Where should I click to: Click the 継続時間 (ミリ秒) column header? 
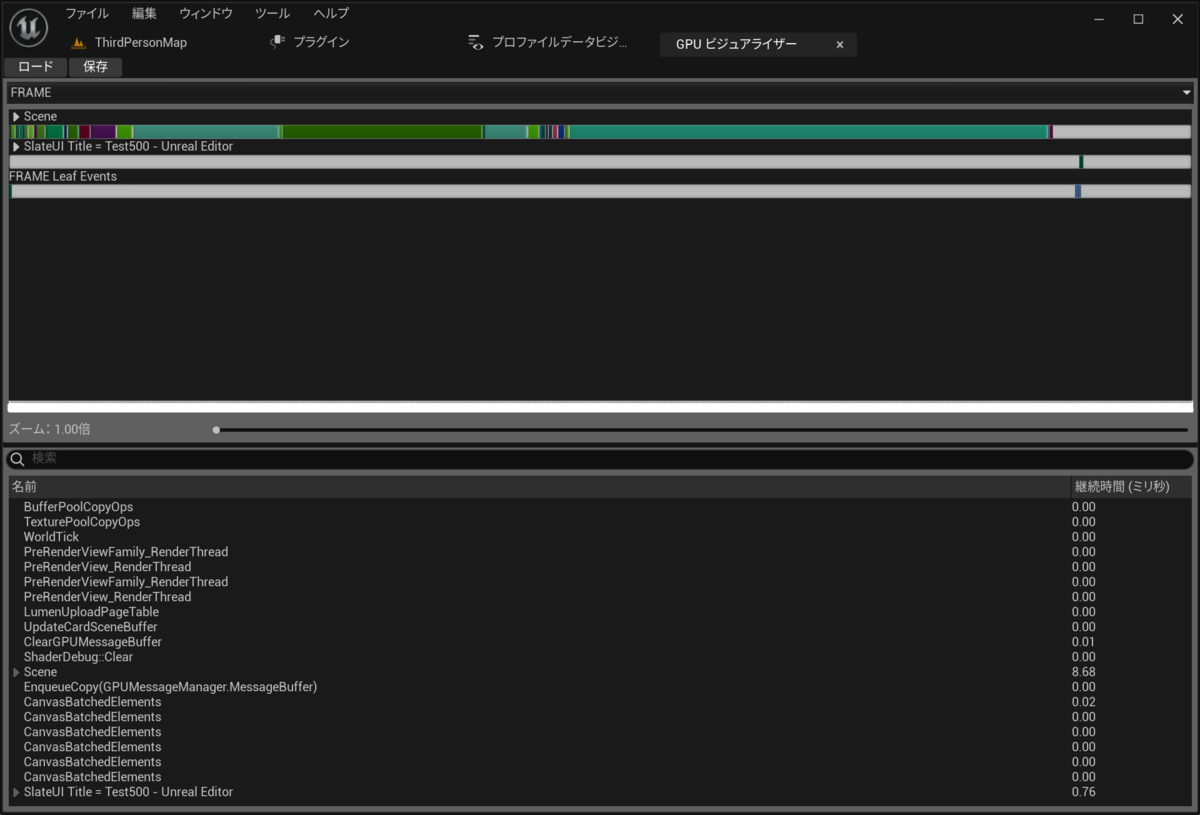click(1132, 487)
